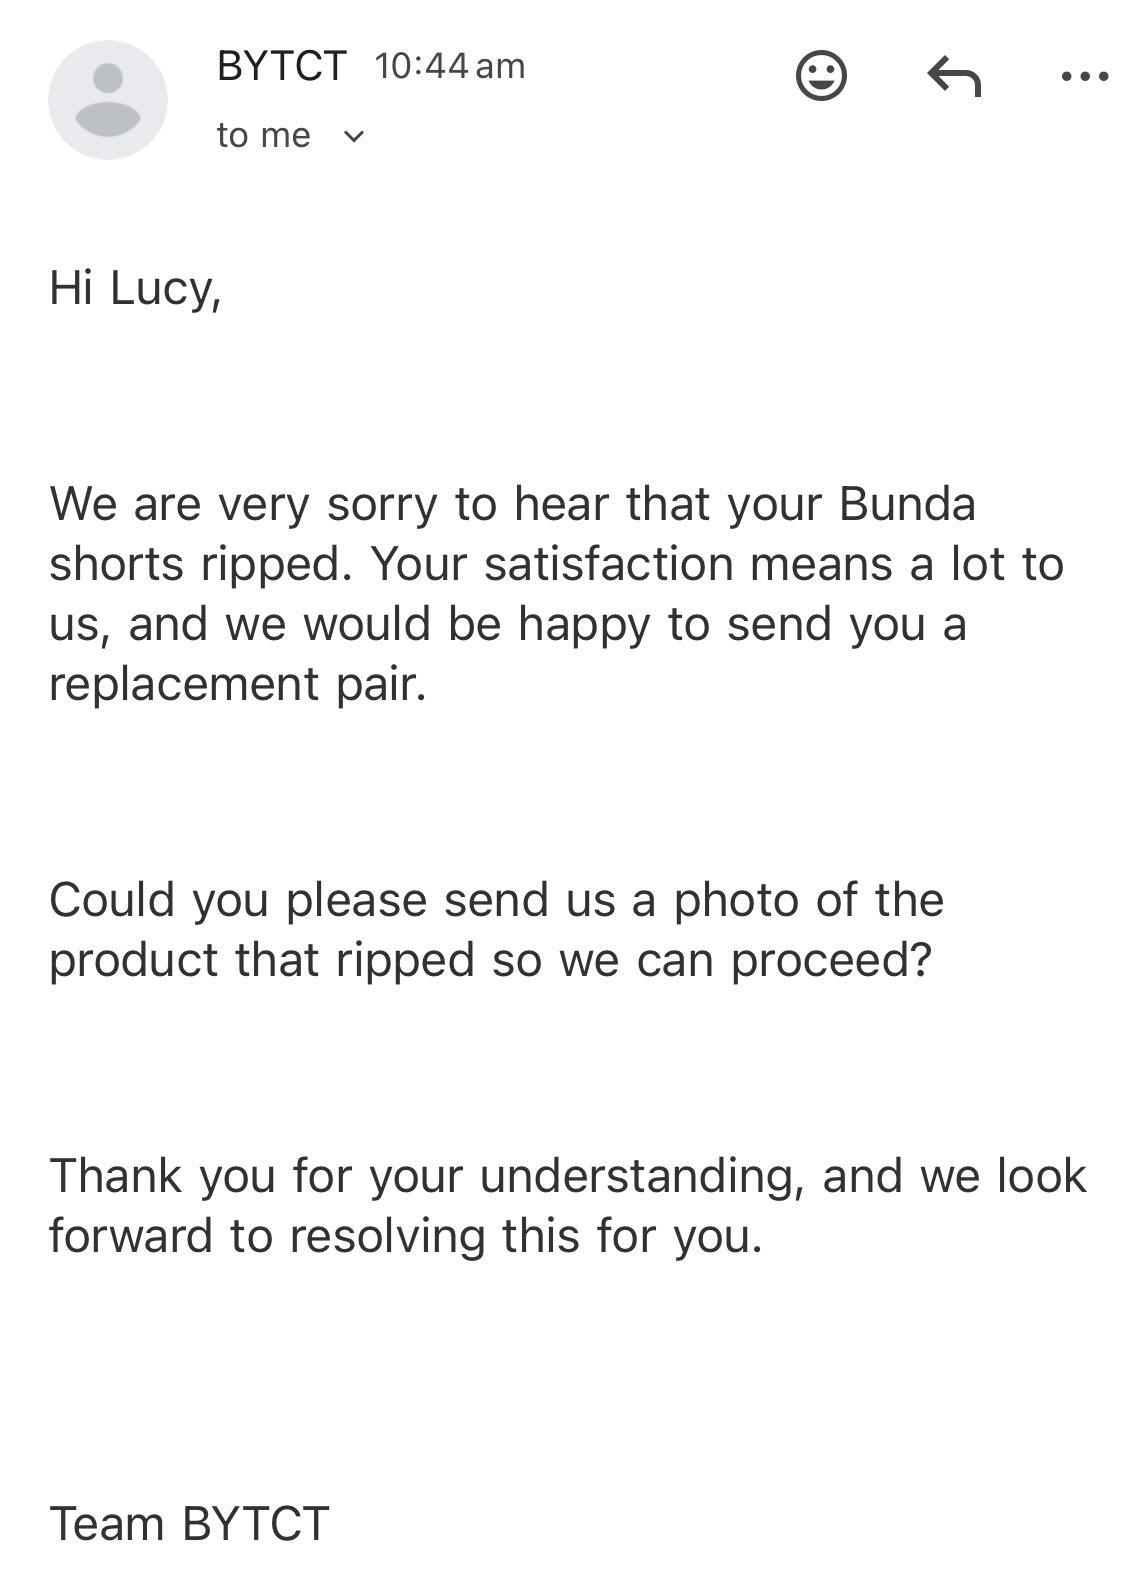Tap the BYTCT sender name

(x=281, y=66)
